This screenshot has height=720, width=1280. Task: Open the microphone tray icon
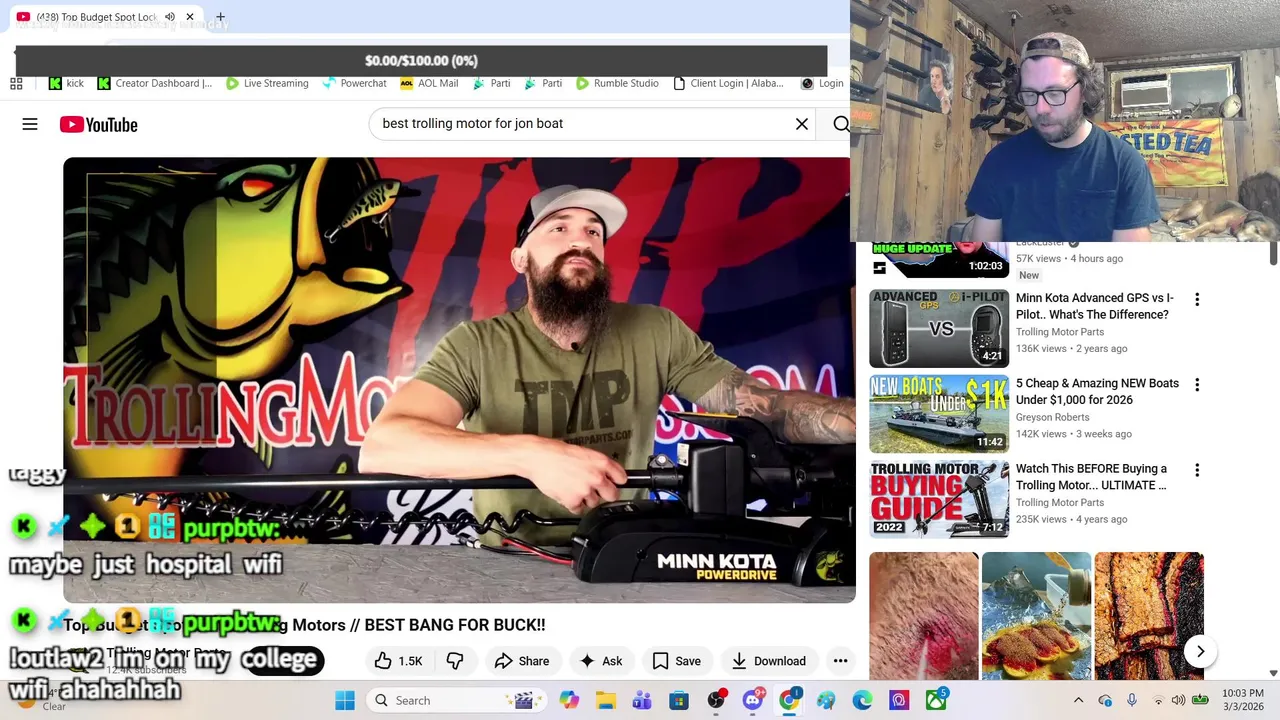click(x=1131, y=700)
